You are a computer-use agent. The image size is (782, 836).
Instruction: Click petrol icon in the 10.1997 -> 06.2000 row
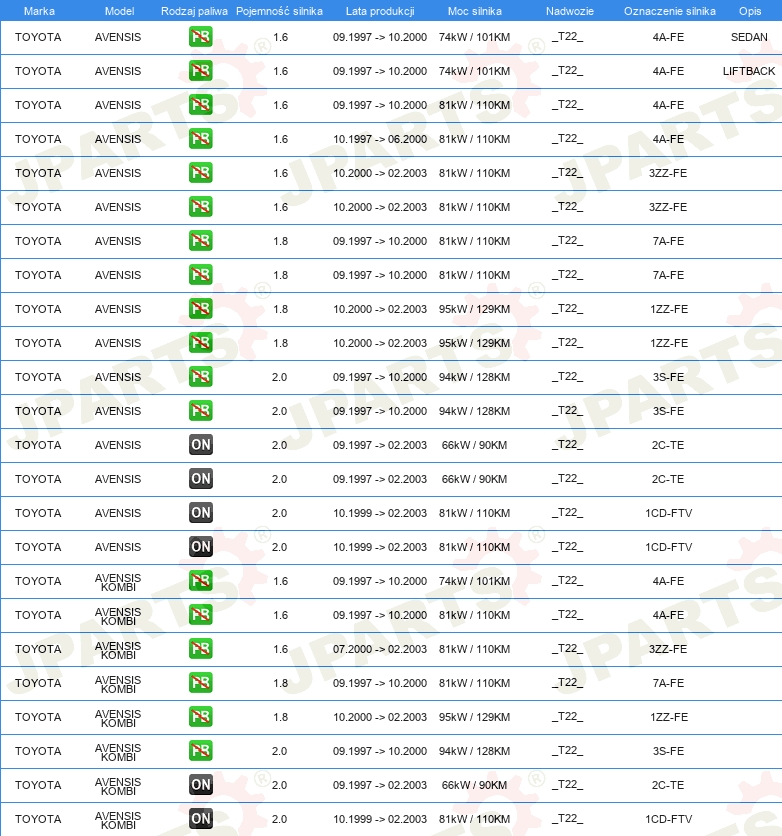(x=200, y=139)
